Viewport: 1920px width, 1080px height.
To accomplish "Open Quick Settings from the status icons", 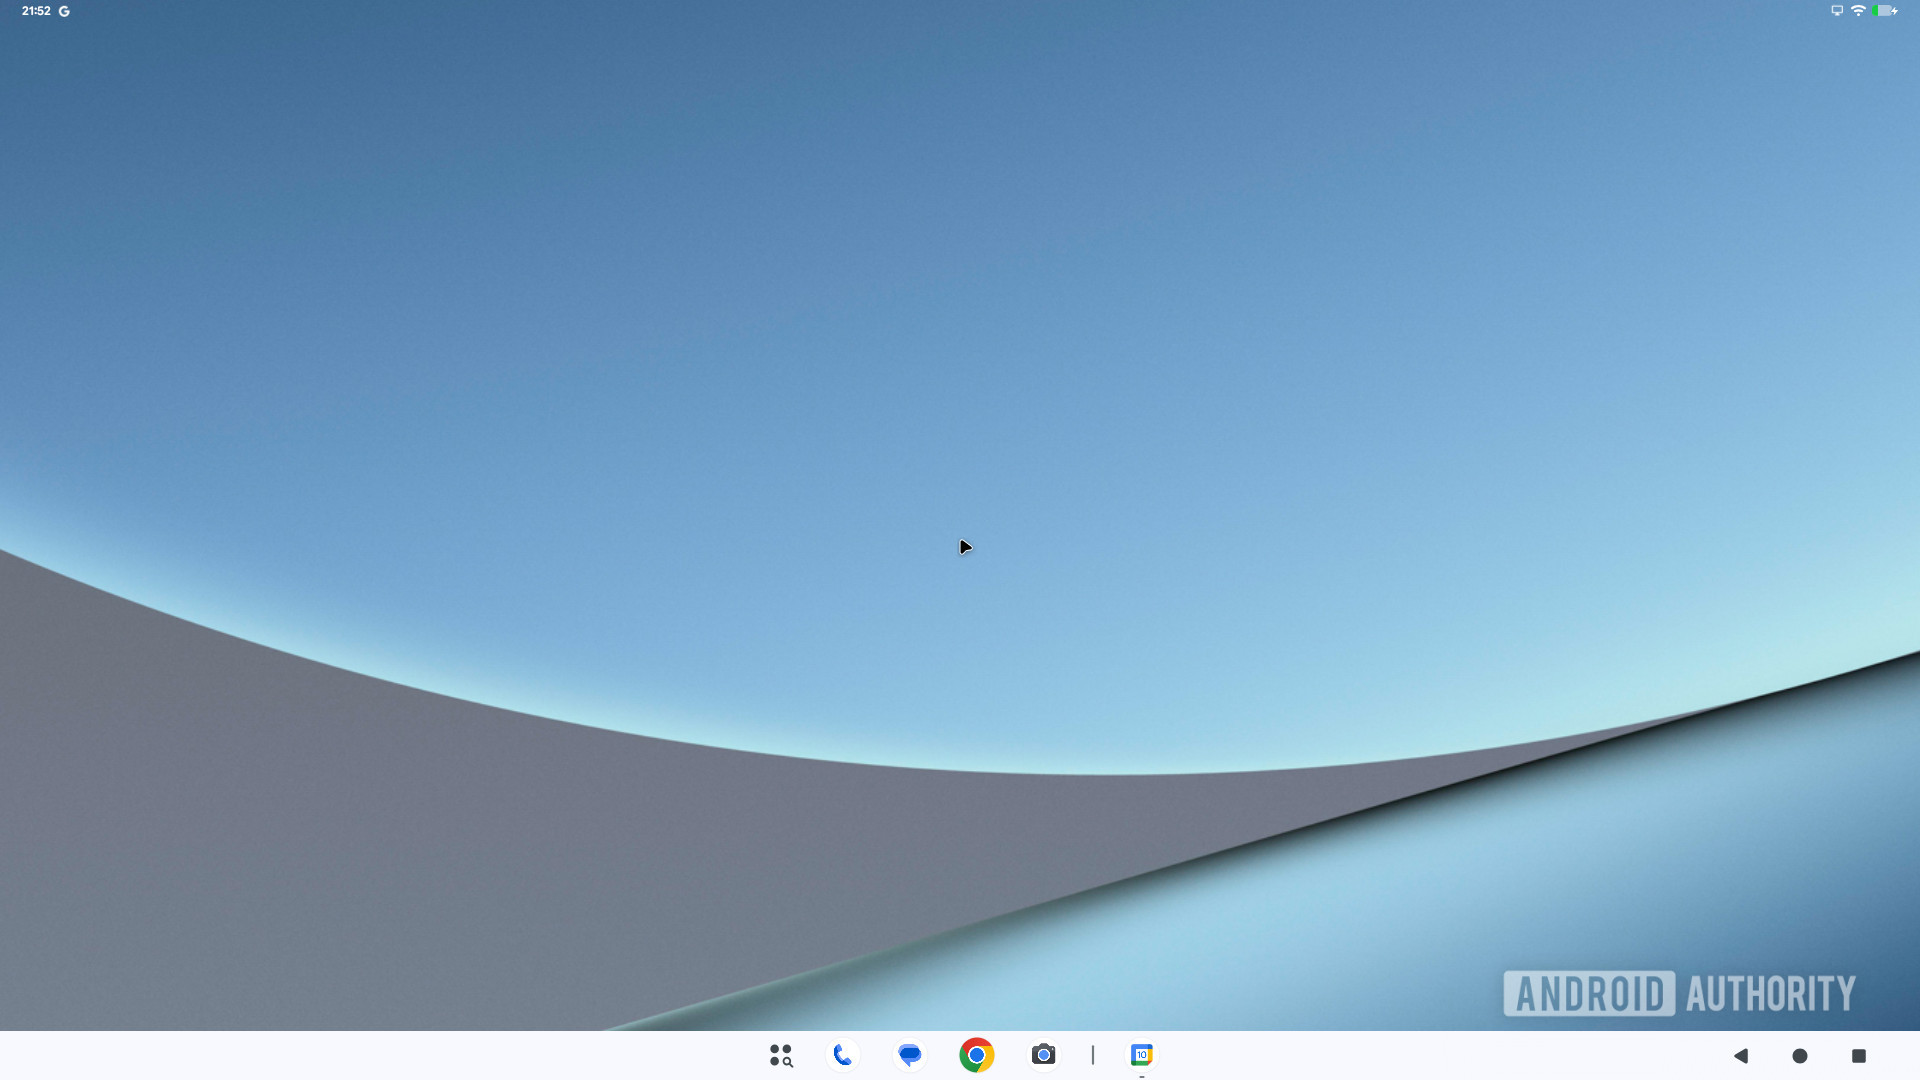I will pyautogui.click(x=1860, y=11).
